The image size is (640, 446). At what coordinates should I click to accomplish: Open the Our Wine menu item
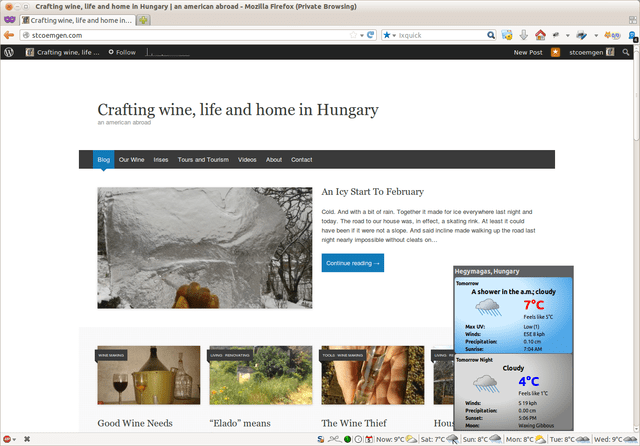click(x=131, y=160)
